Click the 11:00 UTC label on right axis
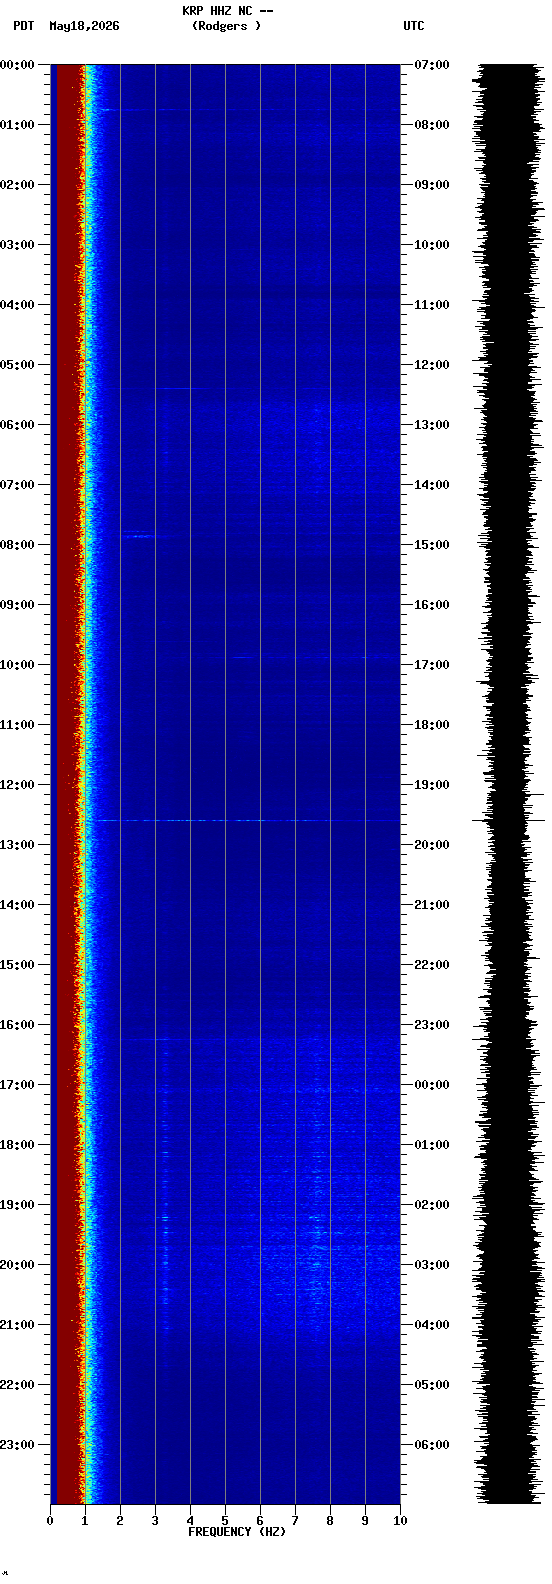 (431, 305)
